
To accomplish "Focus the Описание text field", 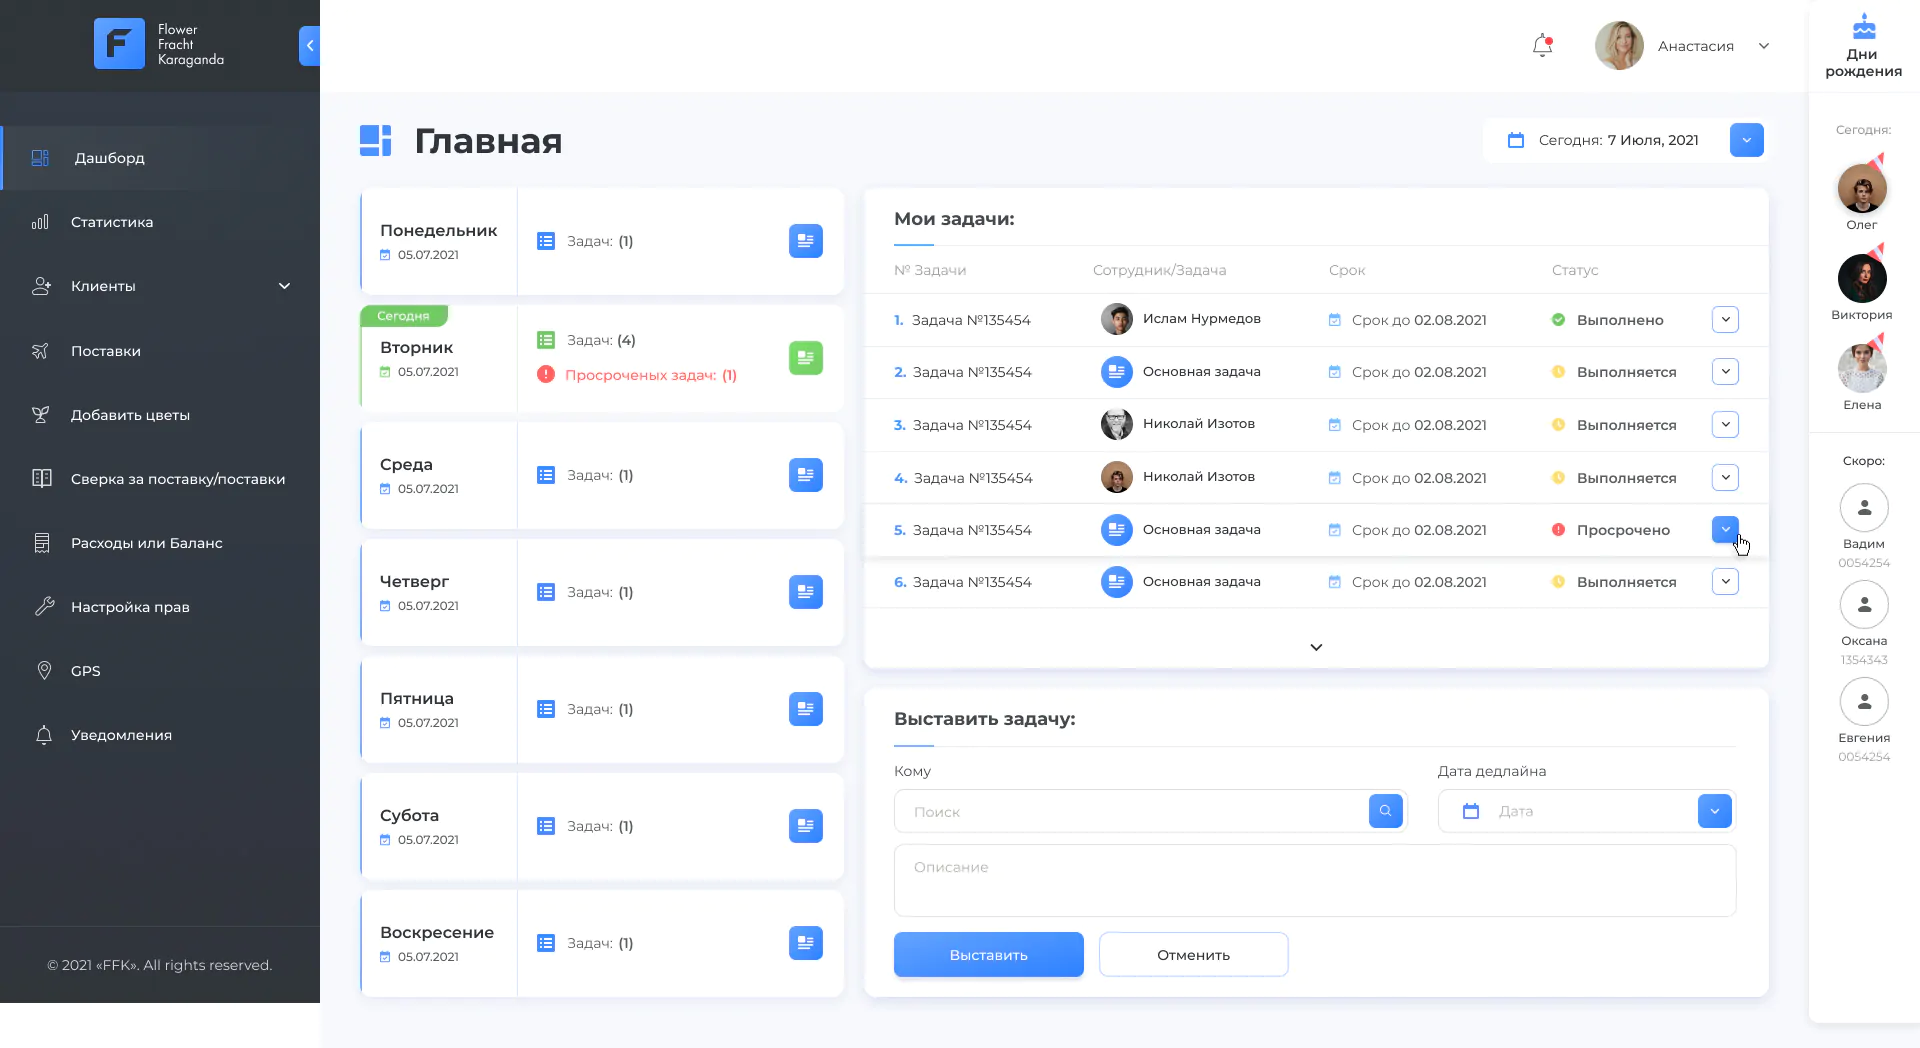I will click(1315, 881).
